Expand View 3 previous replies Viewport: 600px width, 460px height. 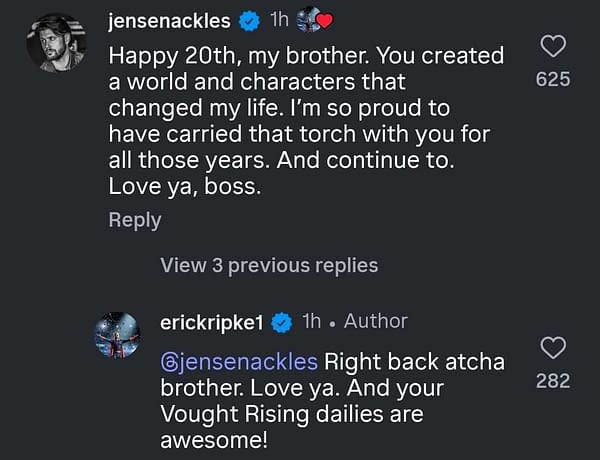268,265
